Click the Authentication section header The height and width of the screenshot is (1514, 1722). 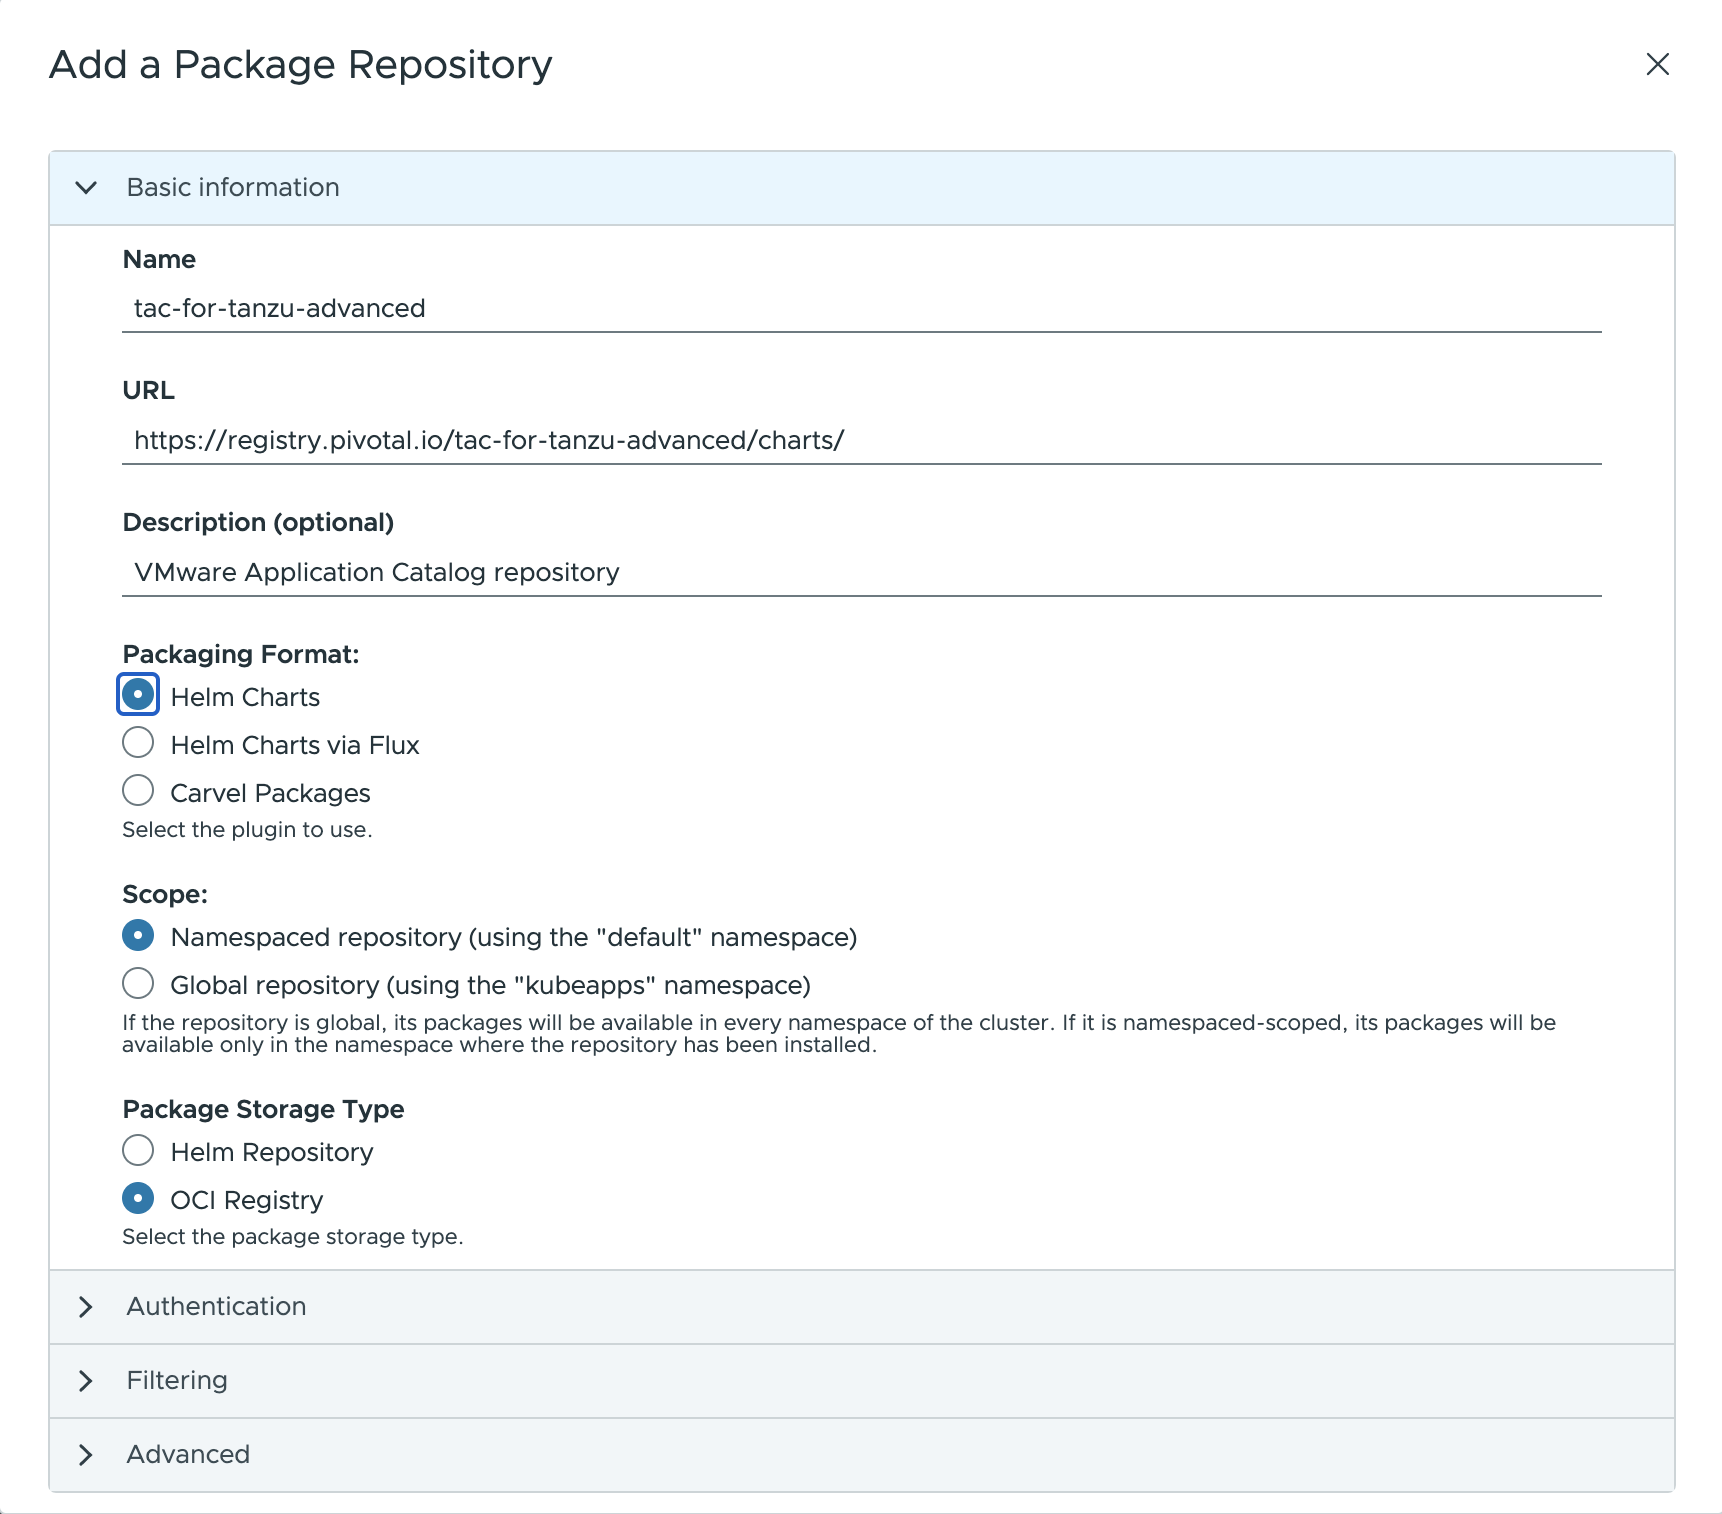[216, 1307]
